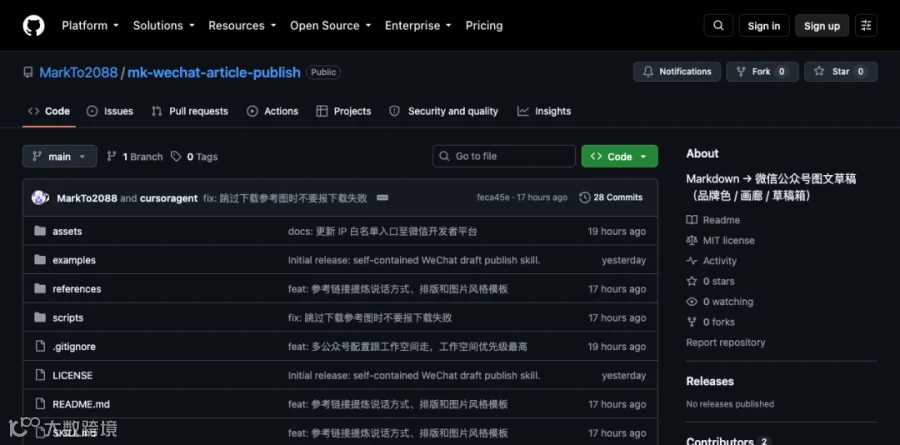Open the .gitignore file
Viewport: 900px width, 445px height.
tap(74, 346)
